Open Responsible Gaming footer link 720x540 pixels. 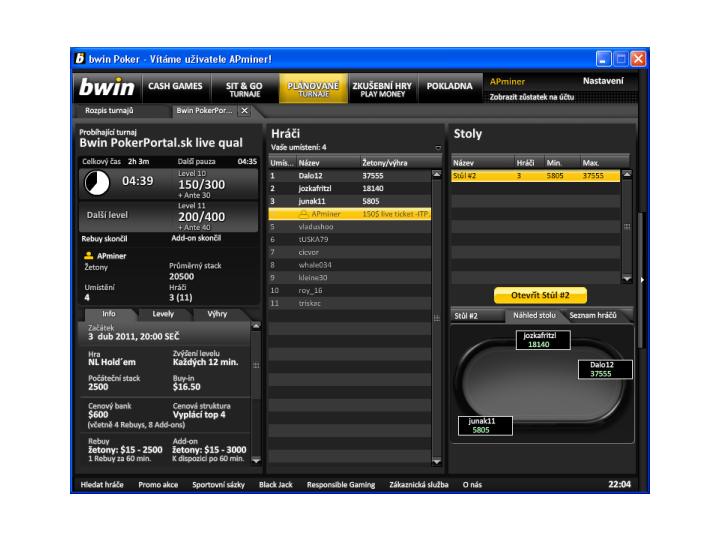coord(341,485)
